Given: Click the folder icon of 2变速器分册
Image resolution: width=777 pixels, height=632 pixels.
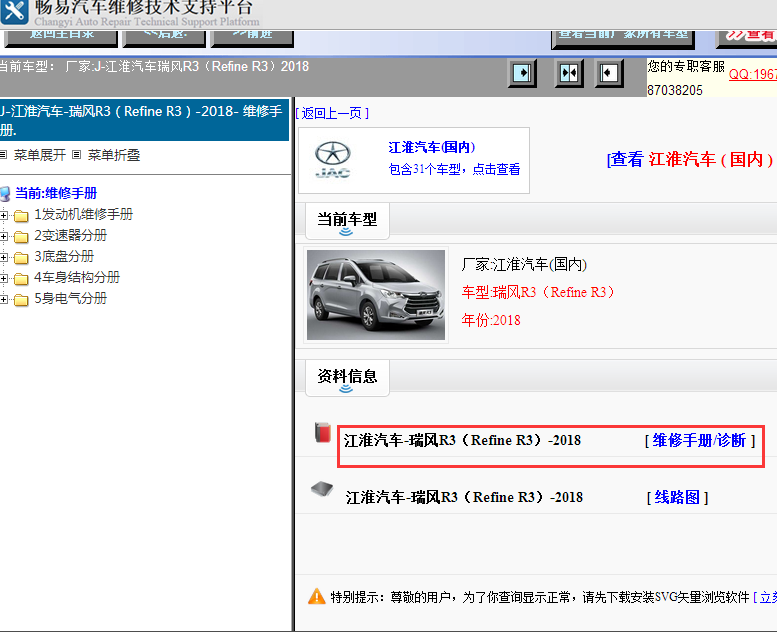Looking at the screenshot, I should point(21,236).
